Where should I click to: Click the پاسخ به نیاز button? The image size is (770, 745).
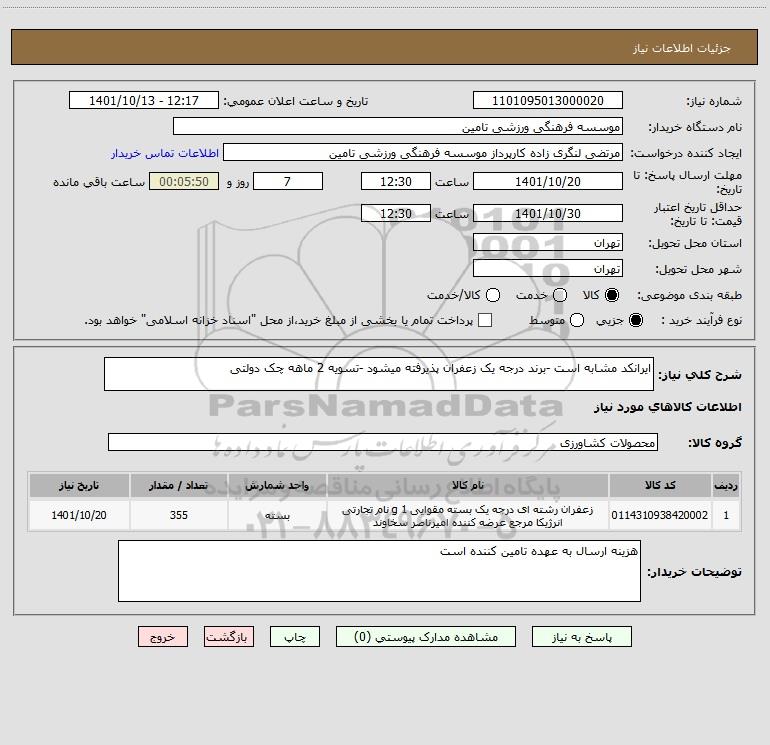[581, 636]
